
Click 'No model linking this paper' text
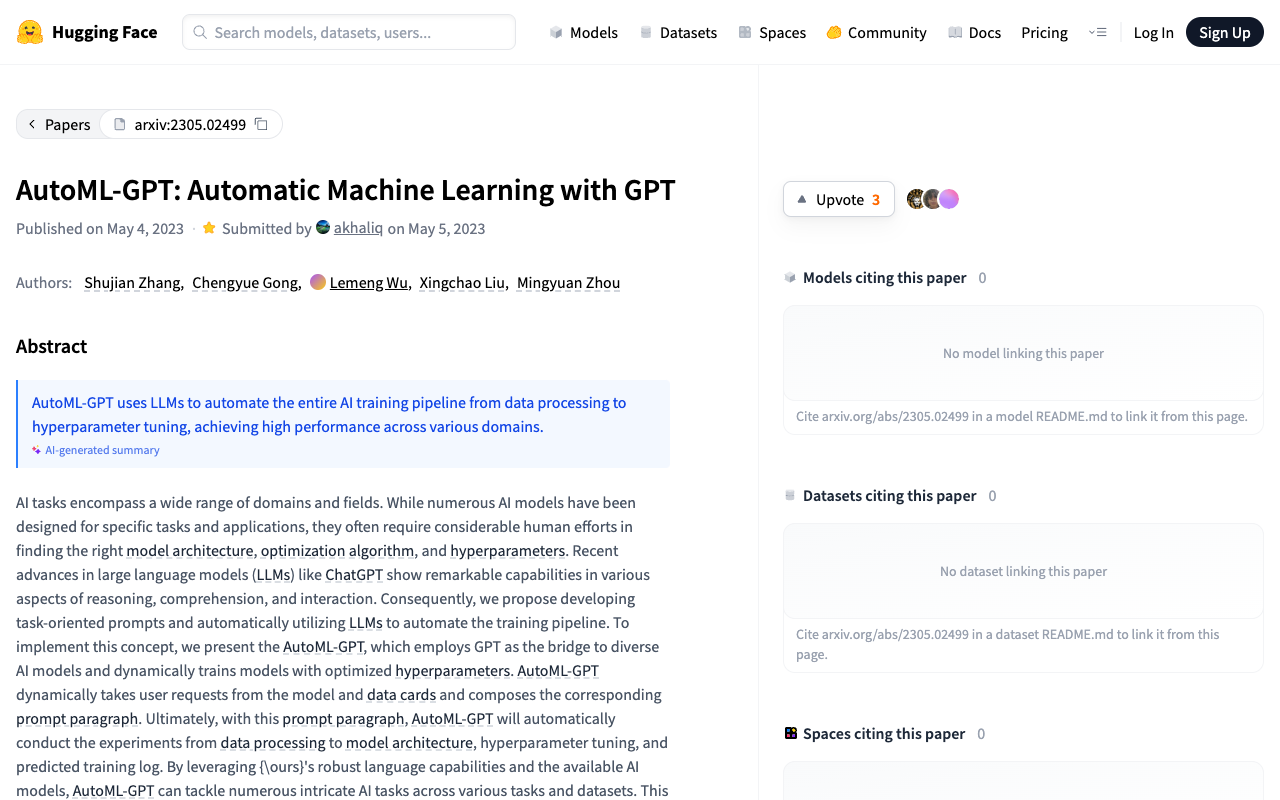point(1023,353)
